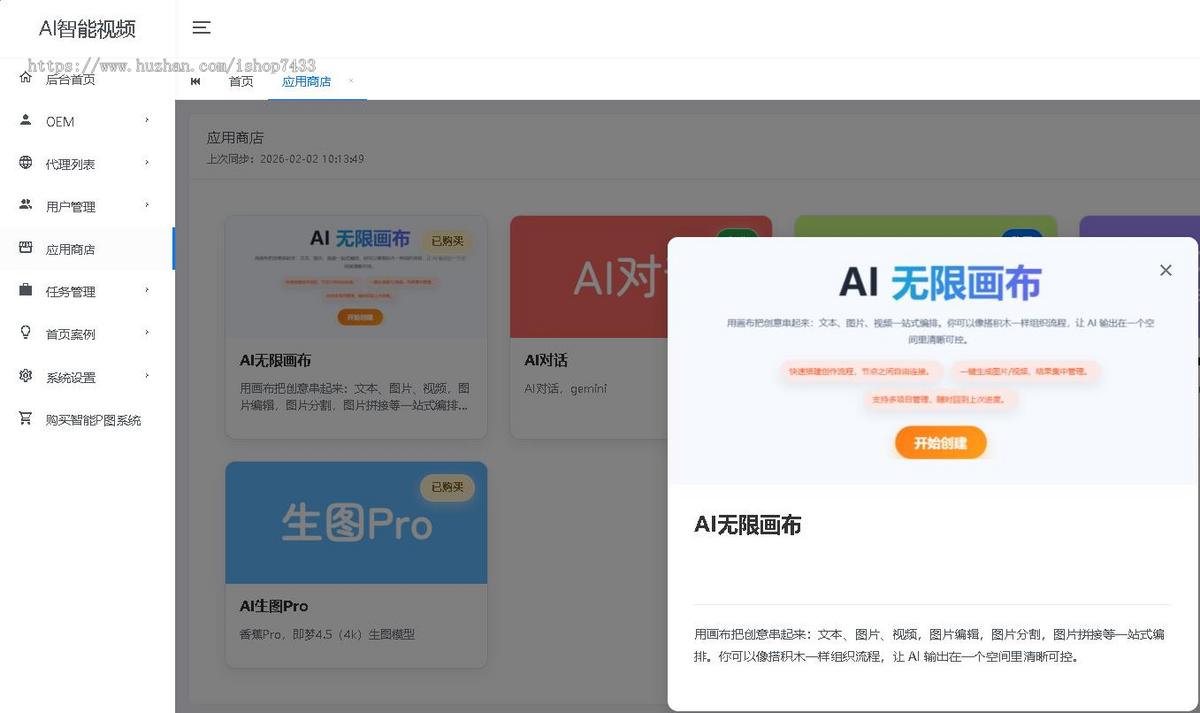This screenshot has width=1200, height=713.
Task: Select the 应用商店 tab
Action: [306, 81]
